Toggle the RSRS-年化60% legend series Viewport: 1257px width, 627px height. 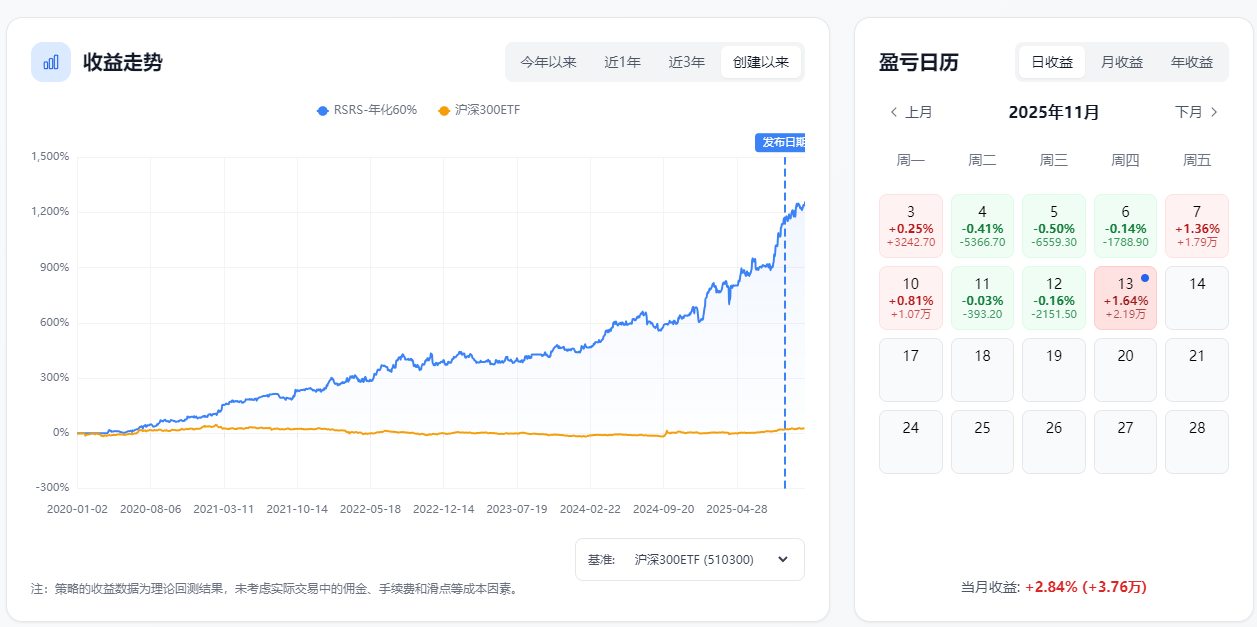coord(367,110)
